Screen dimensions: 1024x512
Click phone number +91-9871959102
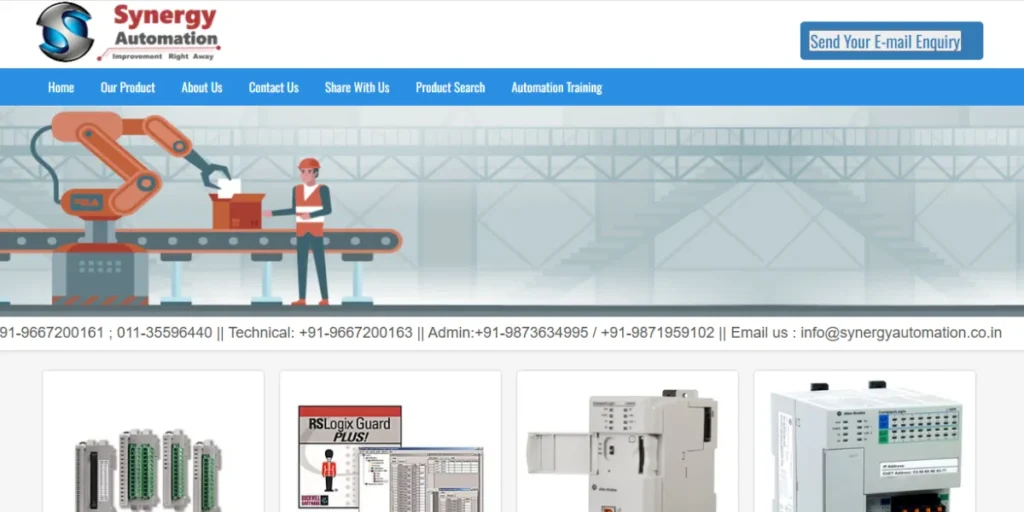coord(658,333)
